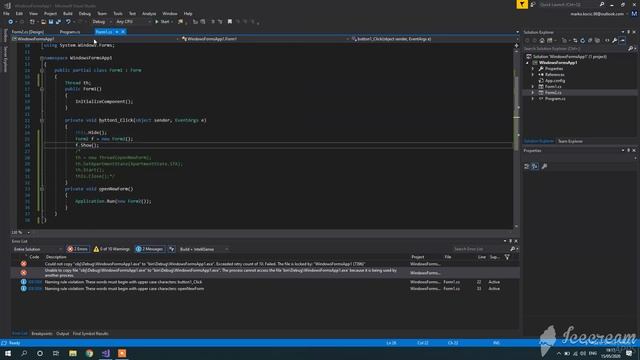Image resolution: width=640 pixels, height=360 pixels.
Task: Click the column filter funnel in Error List
Action: pyautogui.click(x=507, y=257)
